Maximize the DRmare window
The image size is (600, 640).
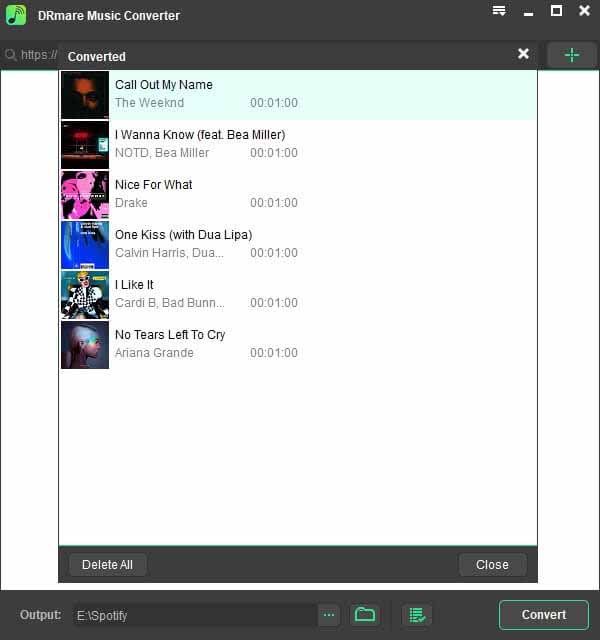pos(556,11)
